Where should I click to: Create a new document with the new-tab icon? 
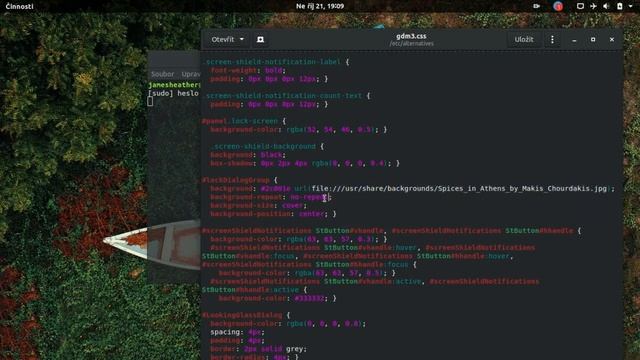click(260, 40)
